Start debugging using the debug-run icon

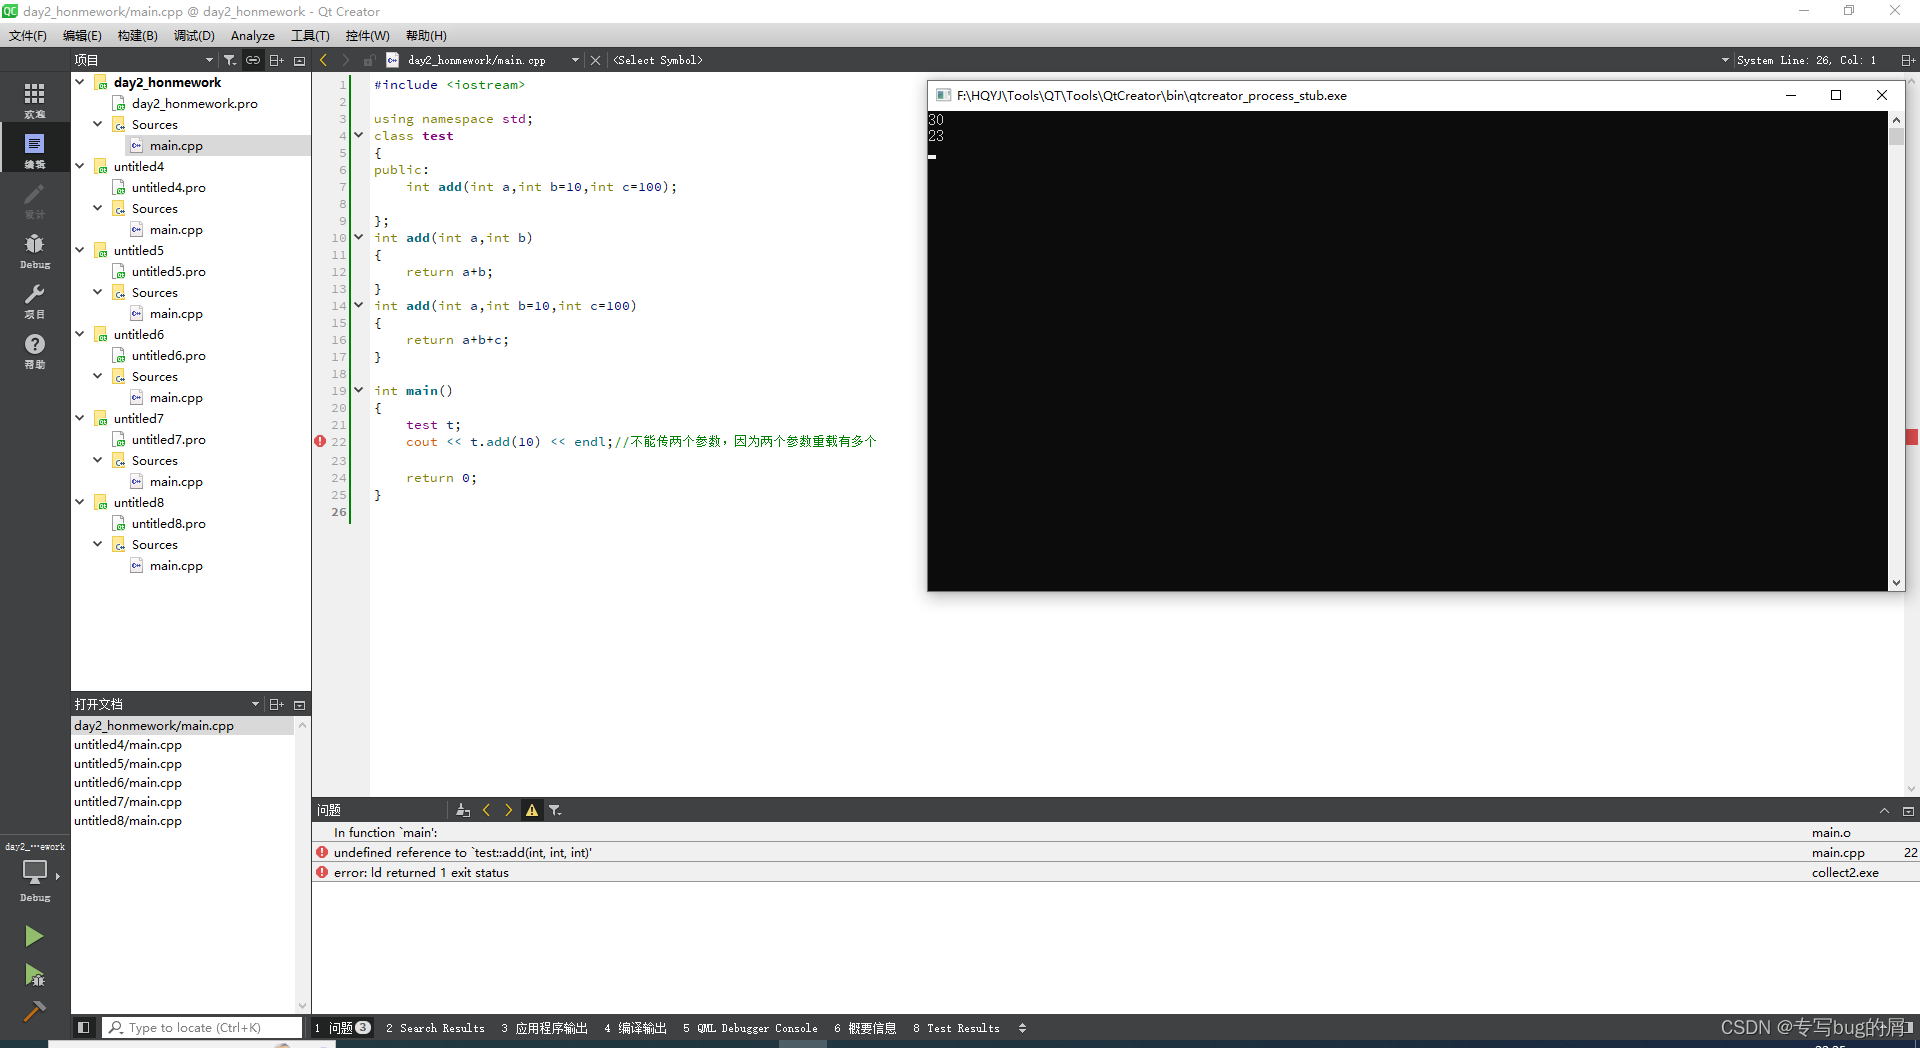pyautogui.click(x=34, y=976)
